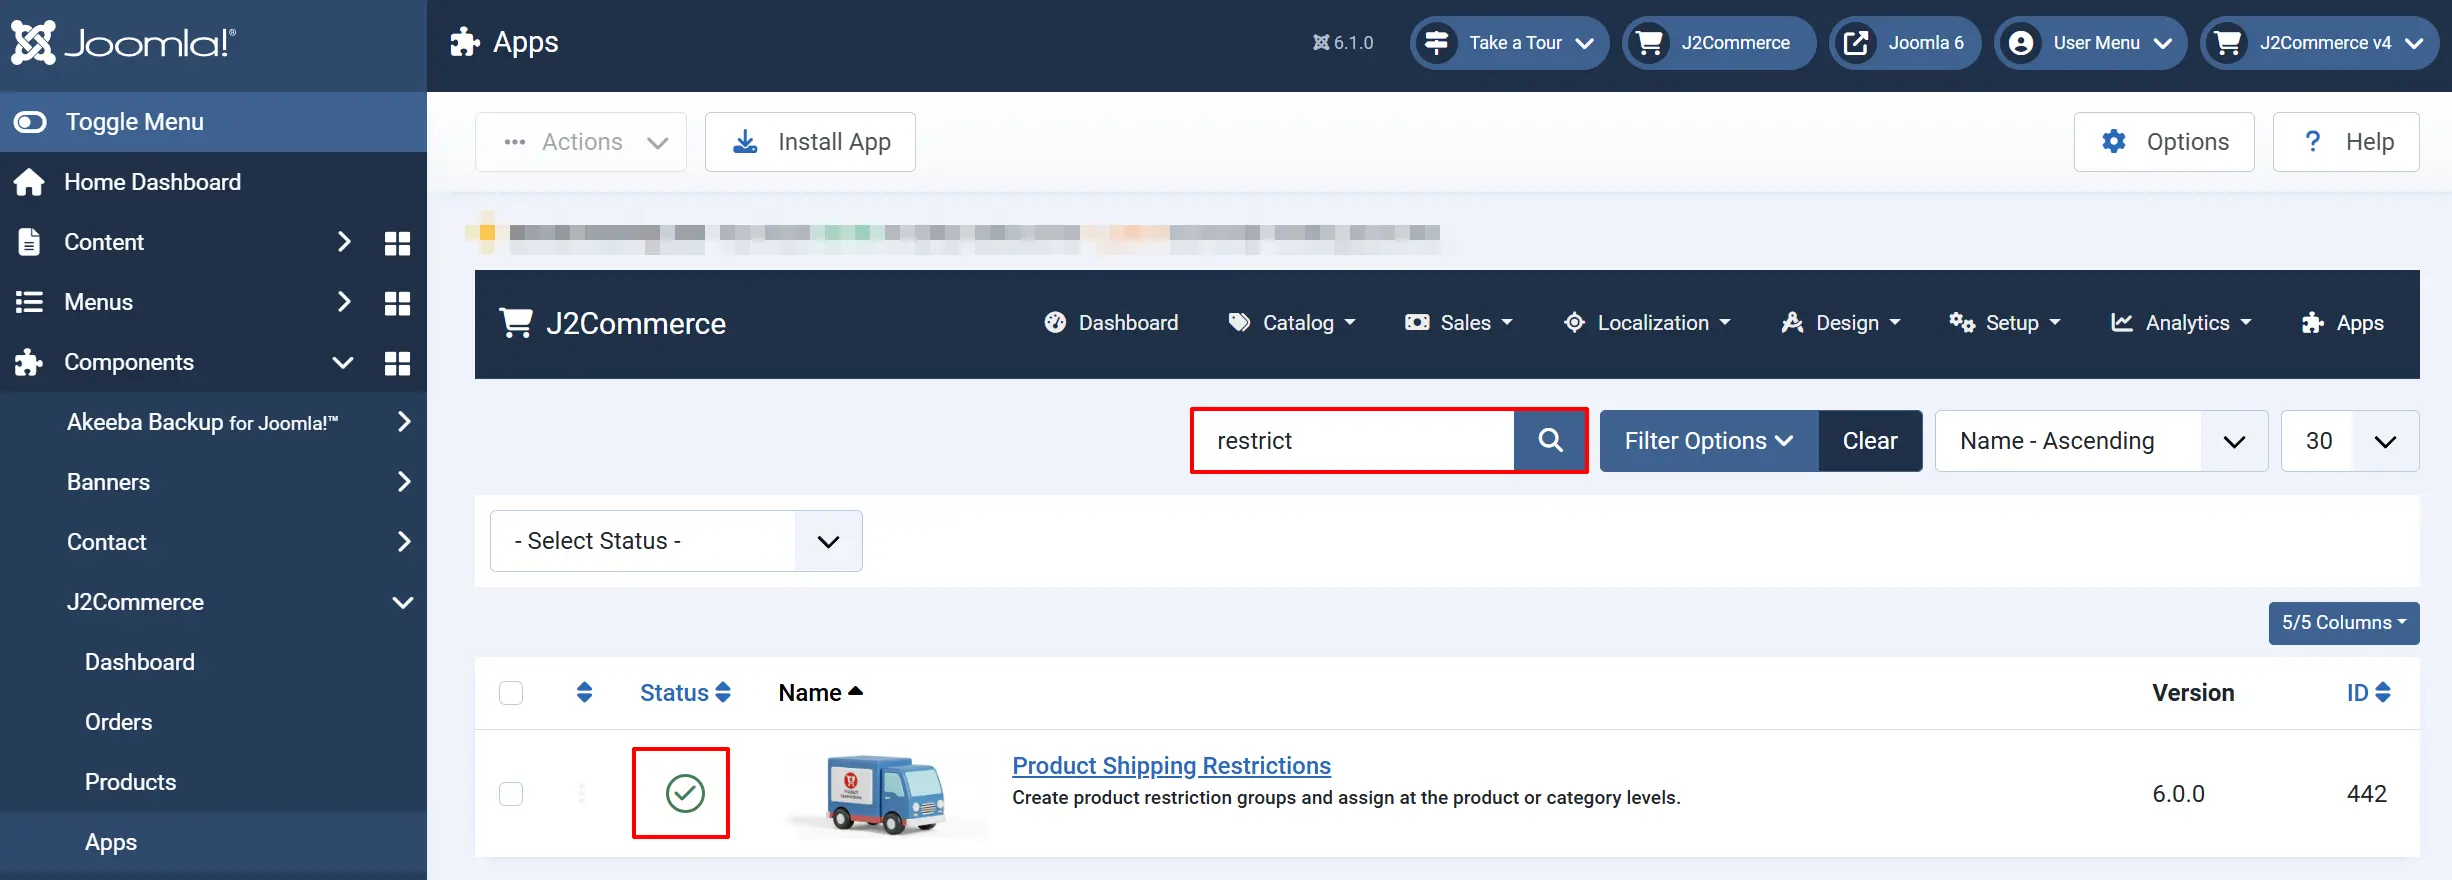This screenshot has width=2452, height=880.
Task: Click the Version column header
Action: (x=2193, y=693)
